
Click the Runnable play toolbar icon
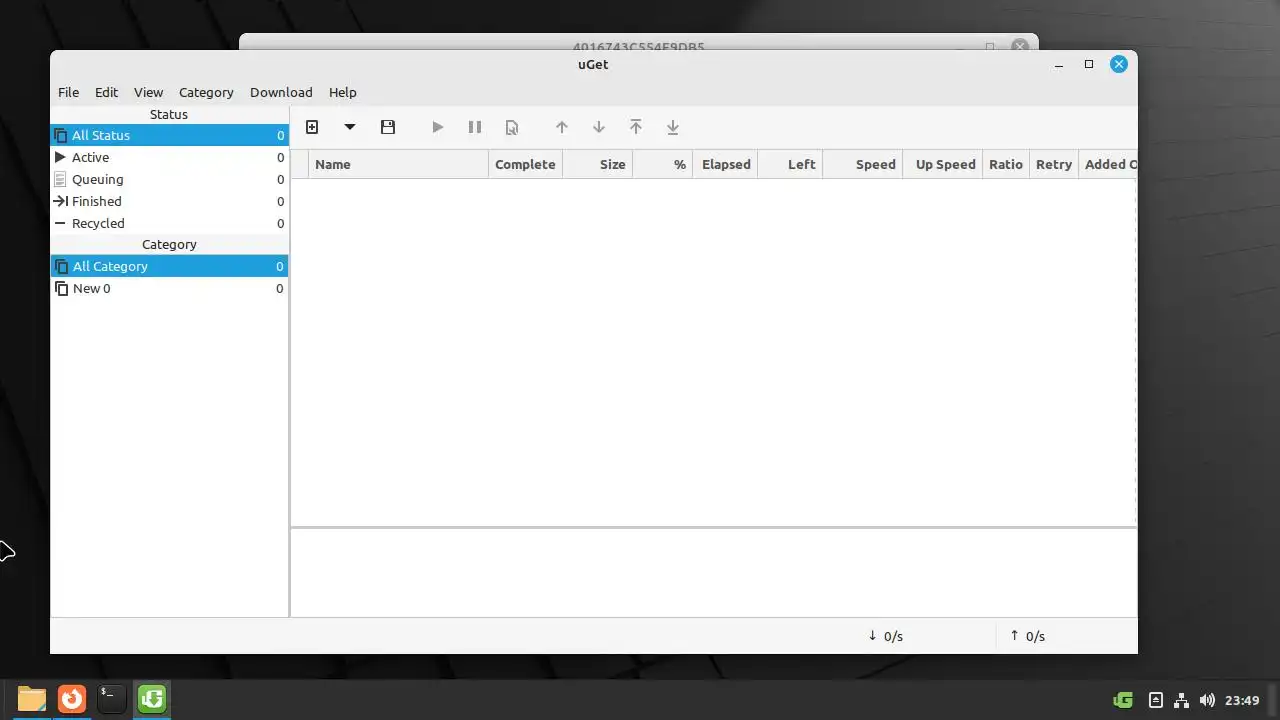[x=437, y=127]
